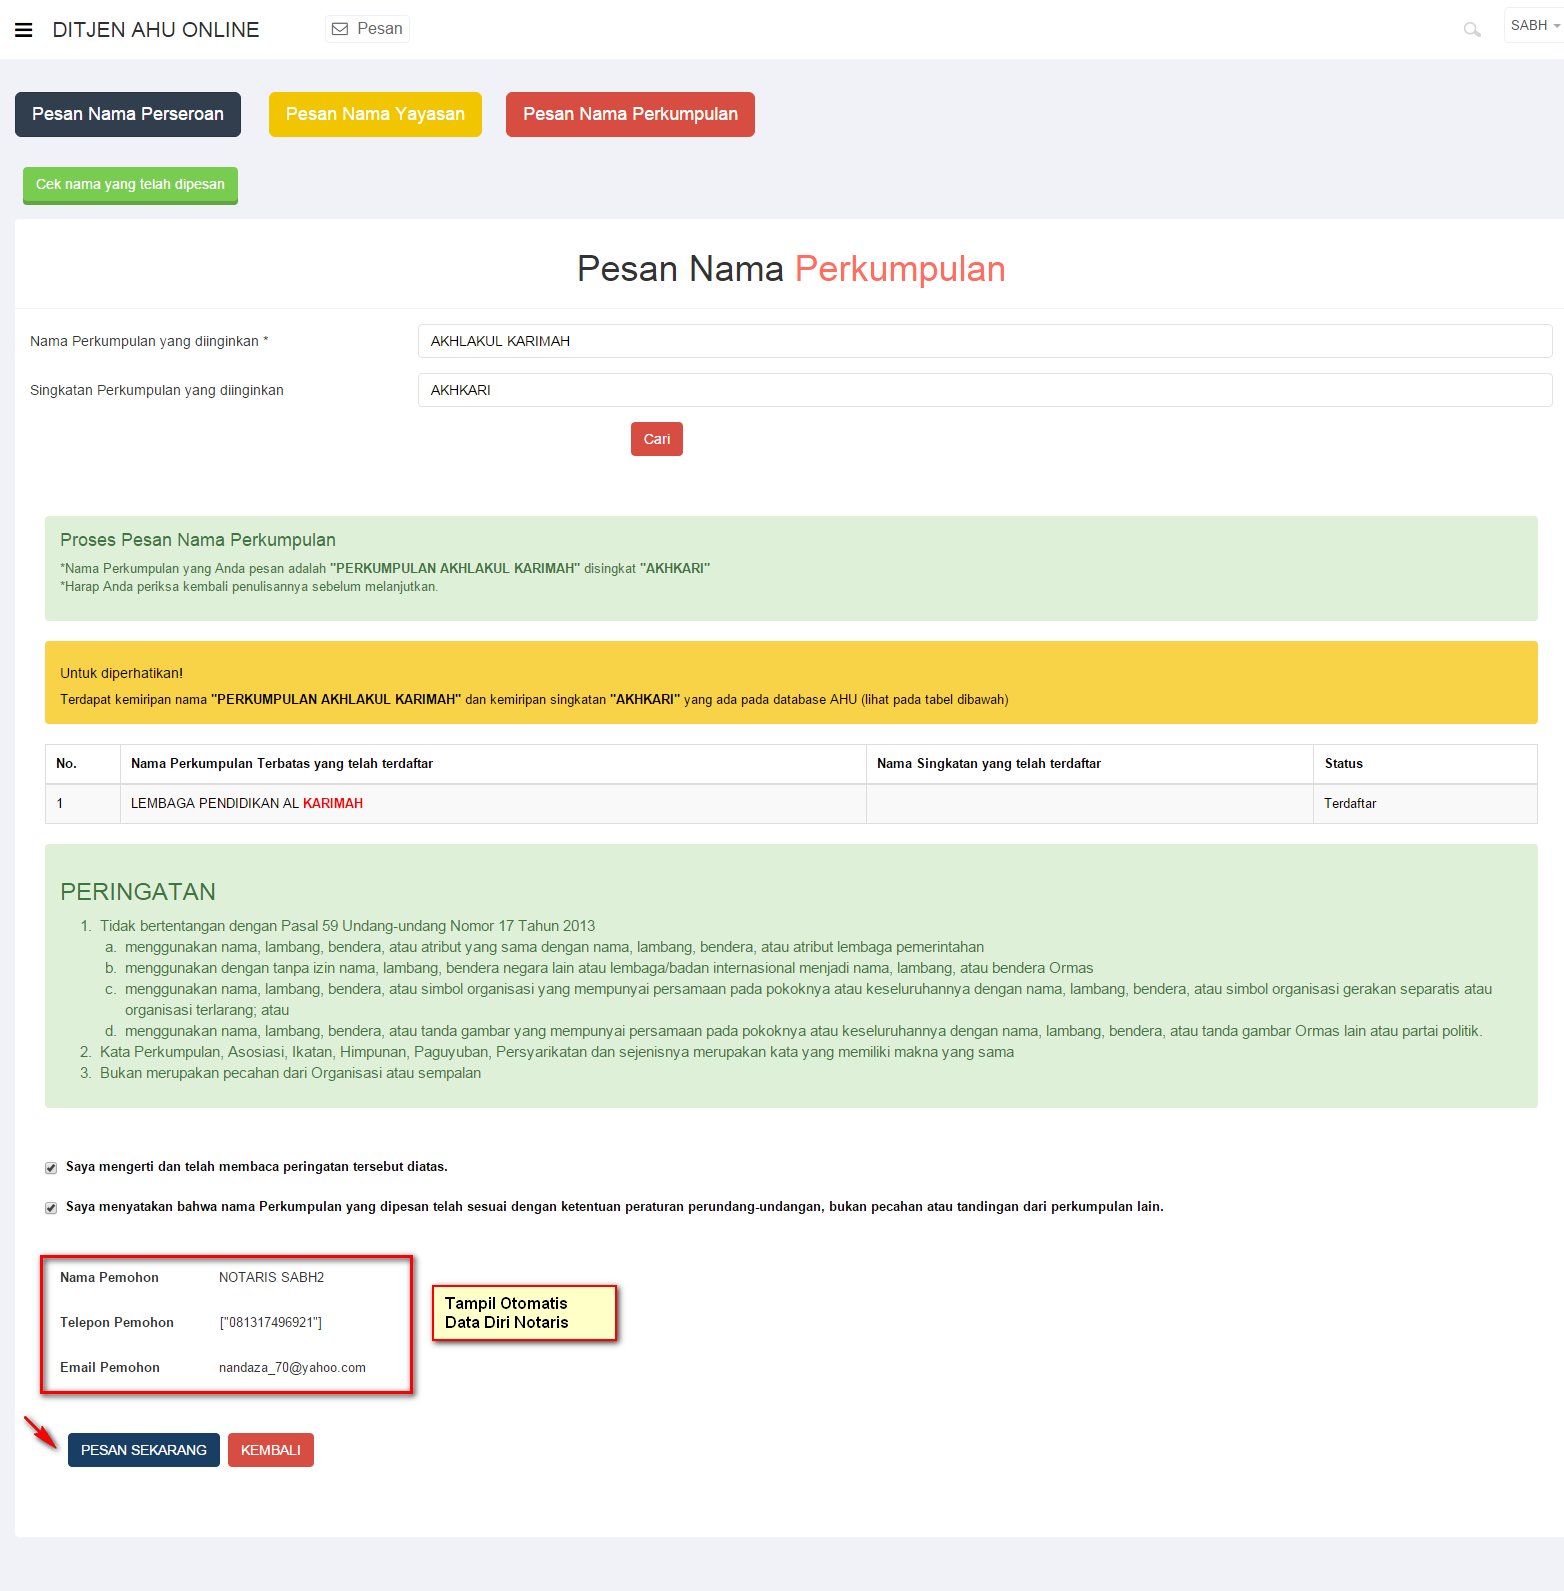Click the DITJEN AHU ONLINE title
Image resolution: width=1564 pixels, height=1591 pixels.
pos(156,30)
